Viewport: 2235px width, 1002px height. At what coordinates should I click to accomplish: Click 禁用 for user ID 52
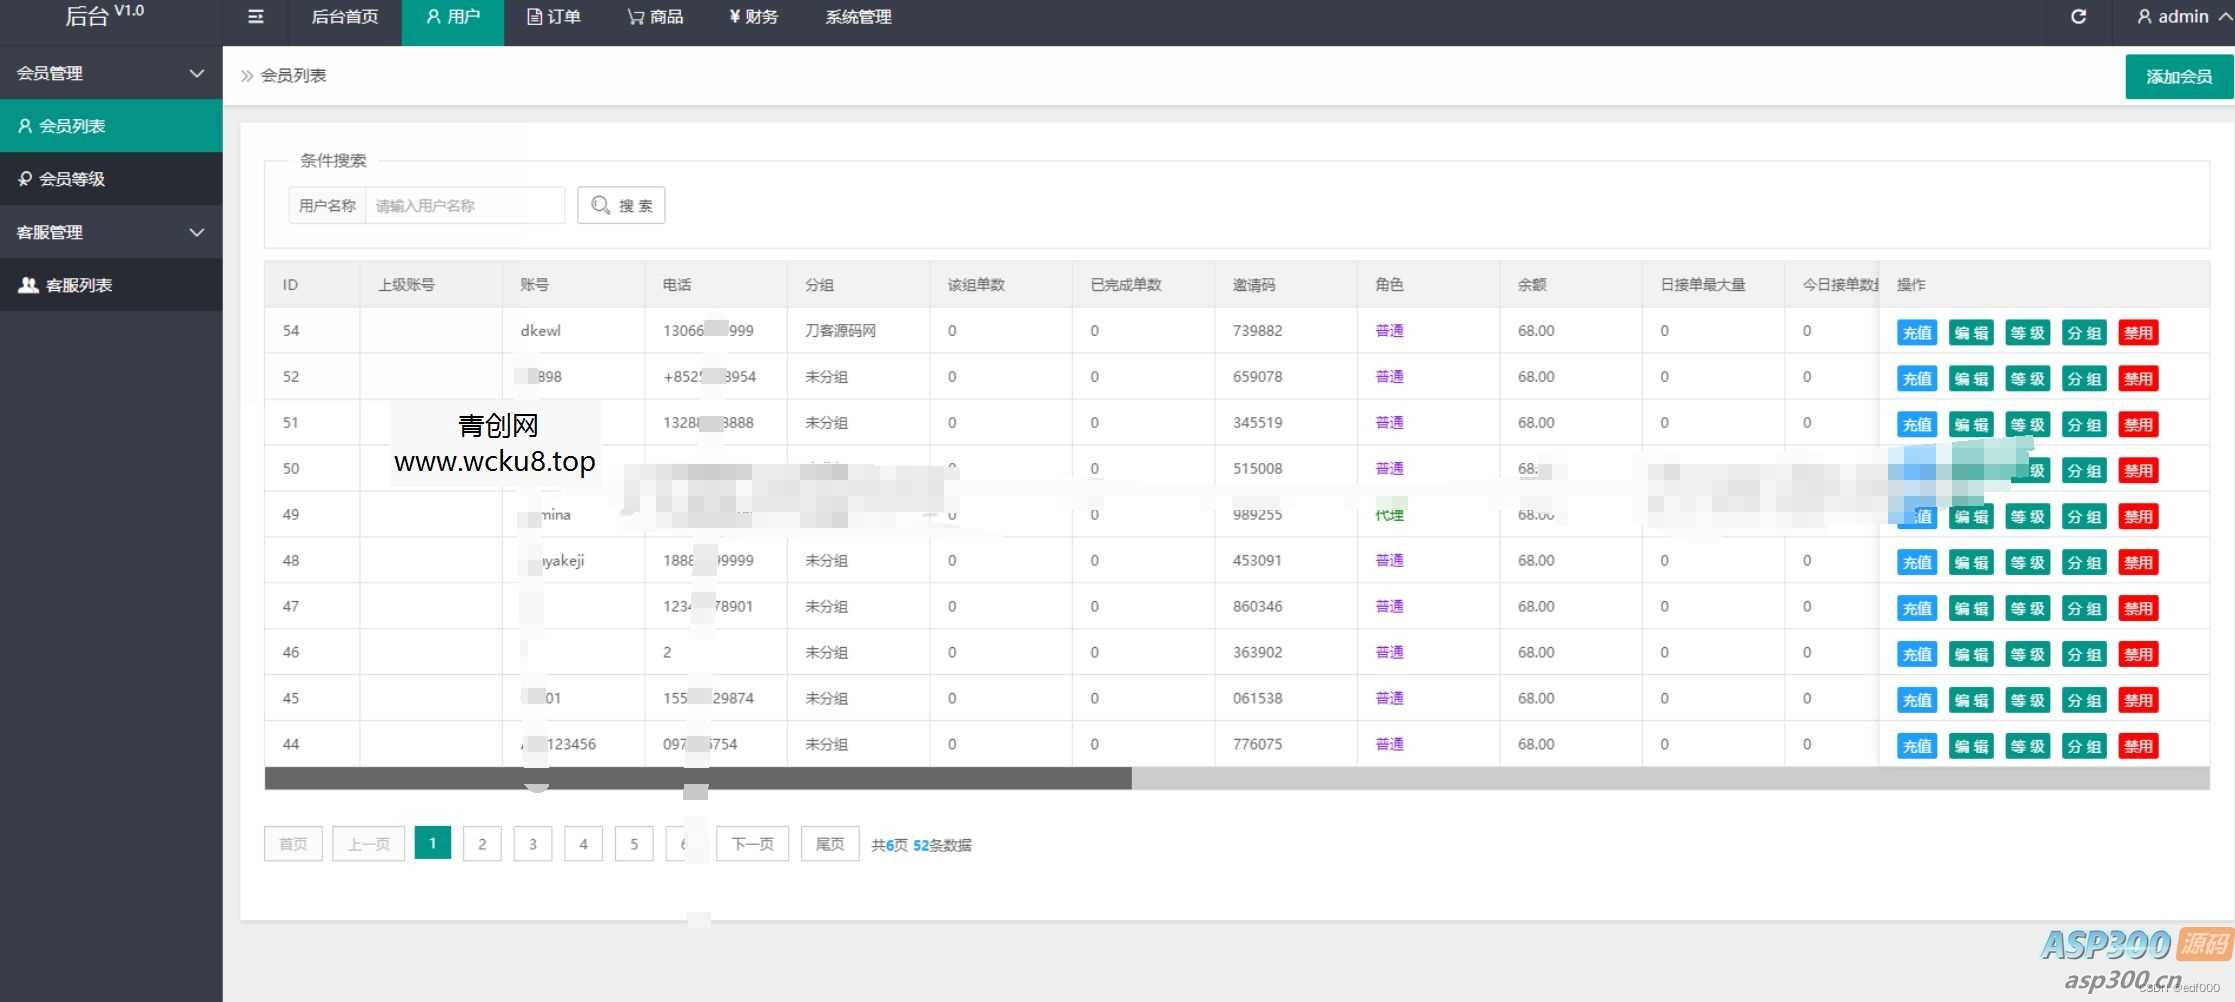pos(2138,379)
